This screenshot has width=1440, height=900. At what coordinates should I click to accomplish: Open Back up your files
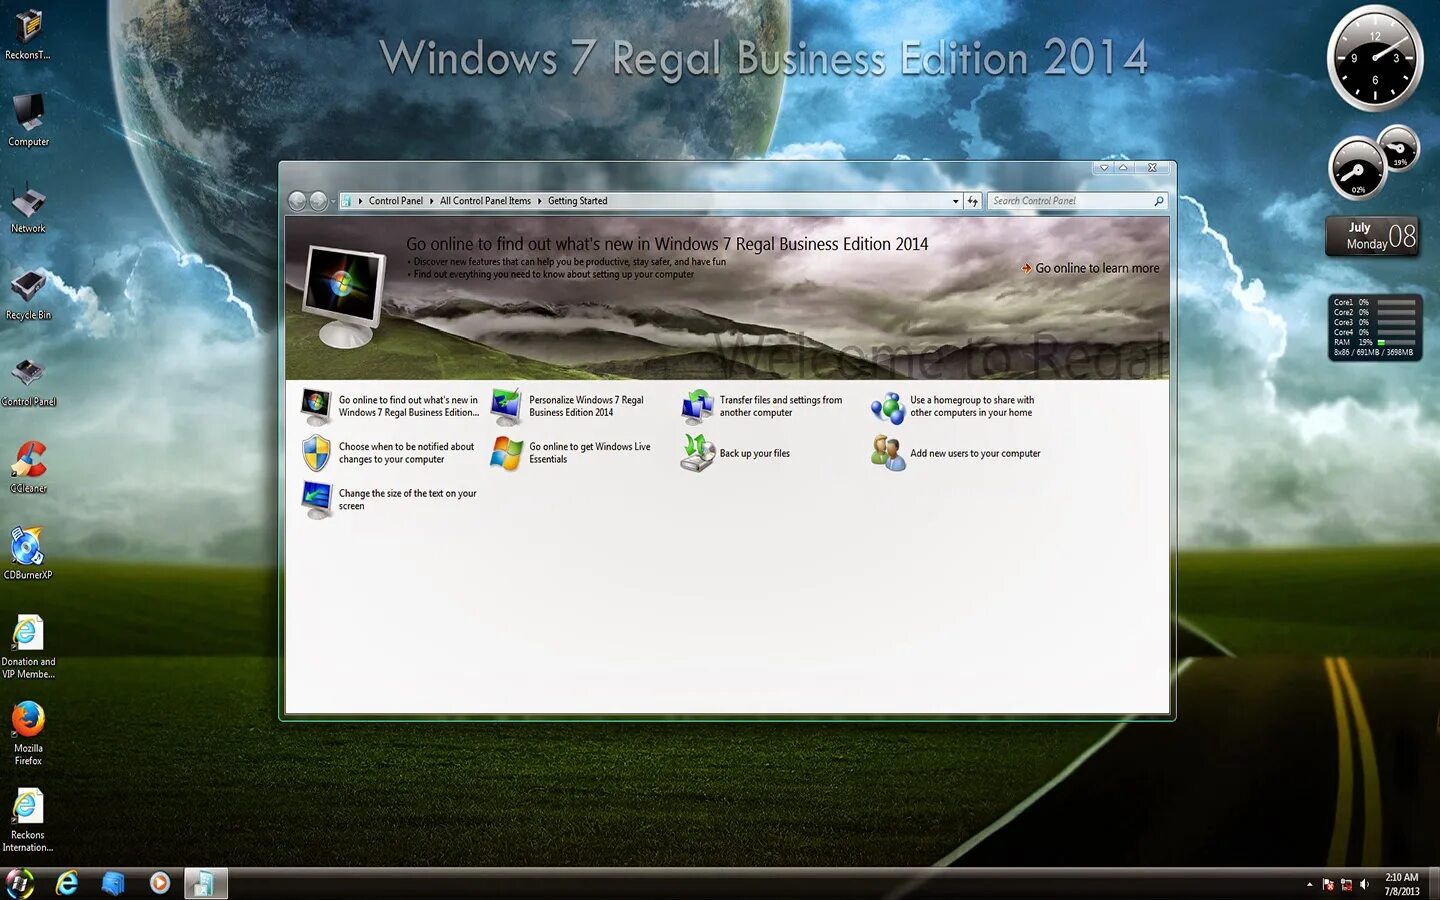[754, 453]
